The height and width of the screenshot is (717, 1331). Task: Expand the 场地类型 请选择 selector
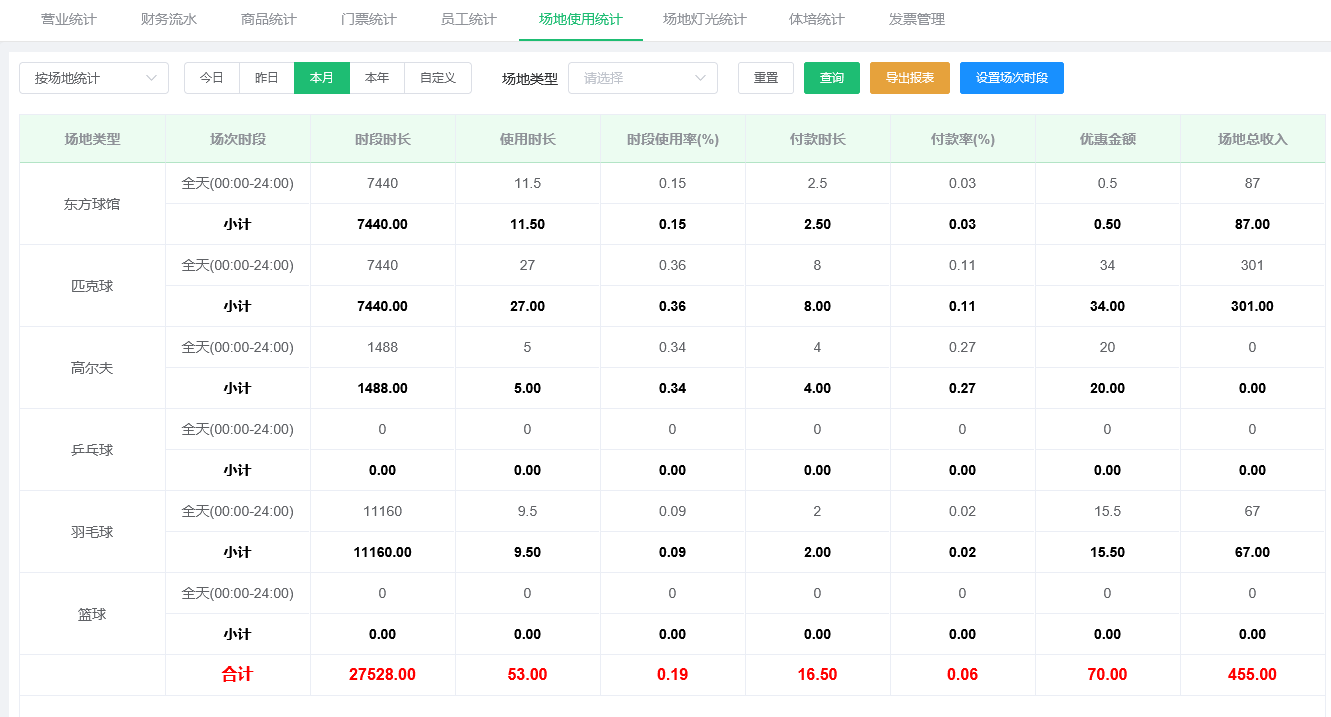tap(643, 78)
